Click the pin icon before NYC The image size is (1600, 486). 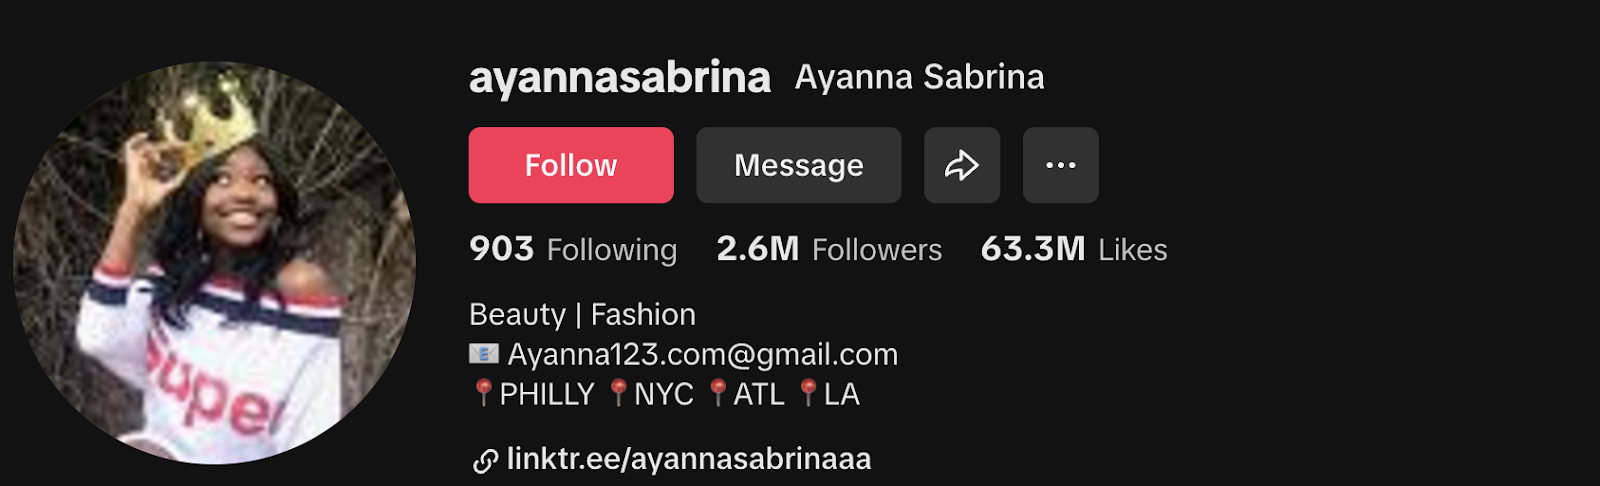coord(619,393)
